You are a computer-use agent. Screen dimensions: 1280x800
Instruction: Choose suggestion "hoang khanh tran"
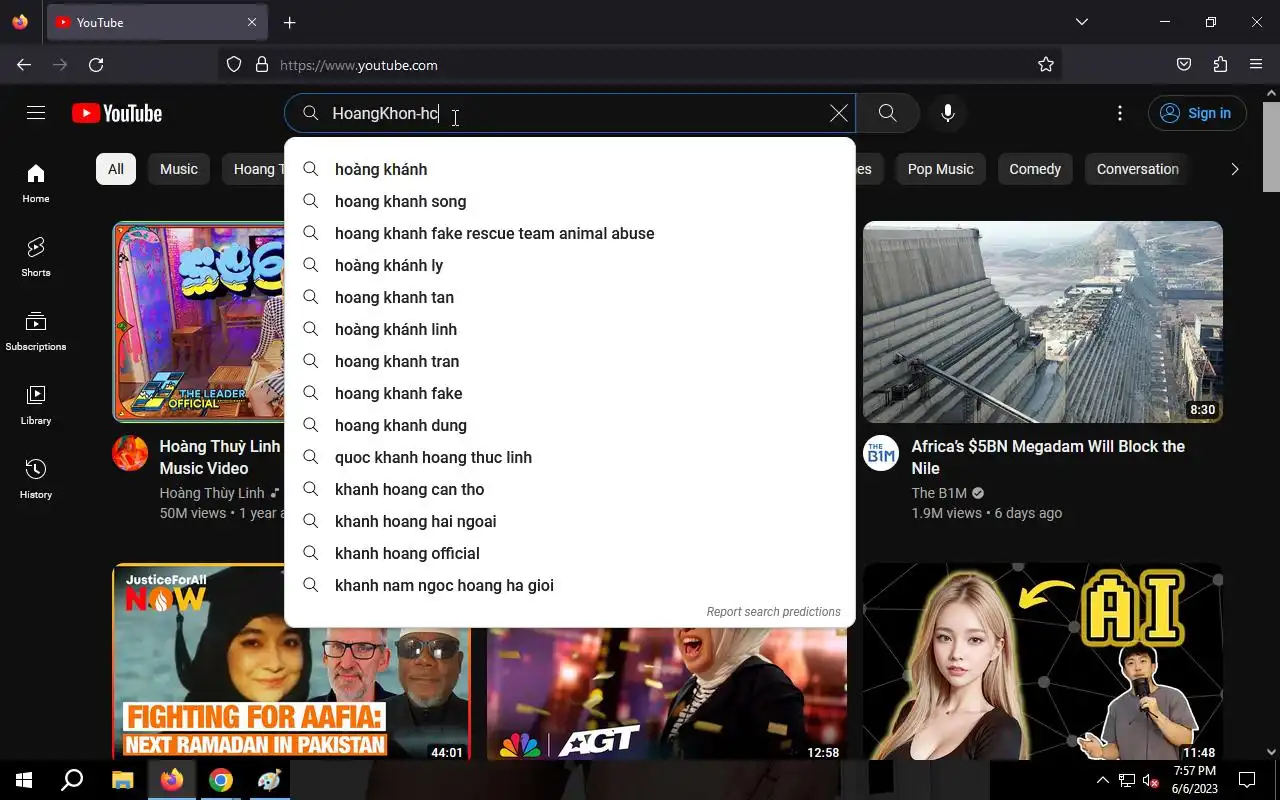570,361
